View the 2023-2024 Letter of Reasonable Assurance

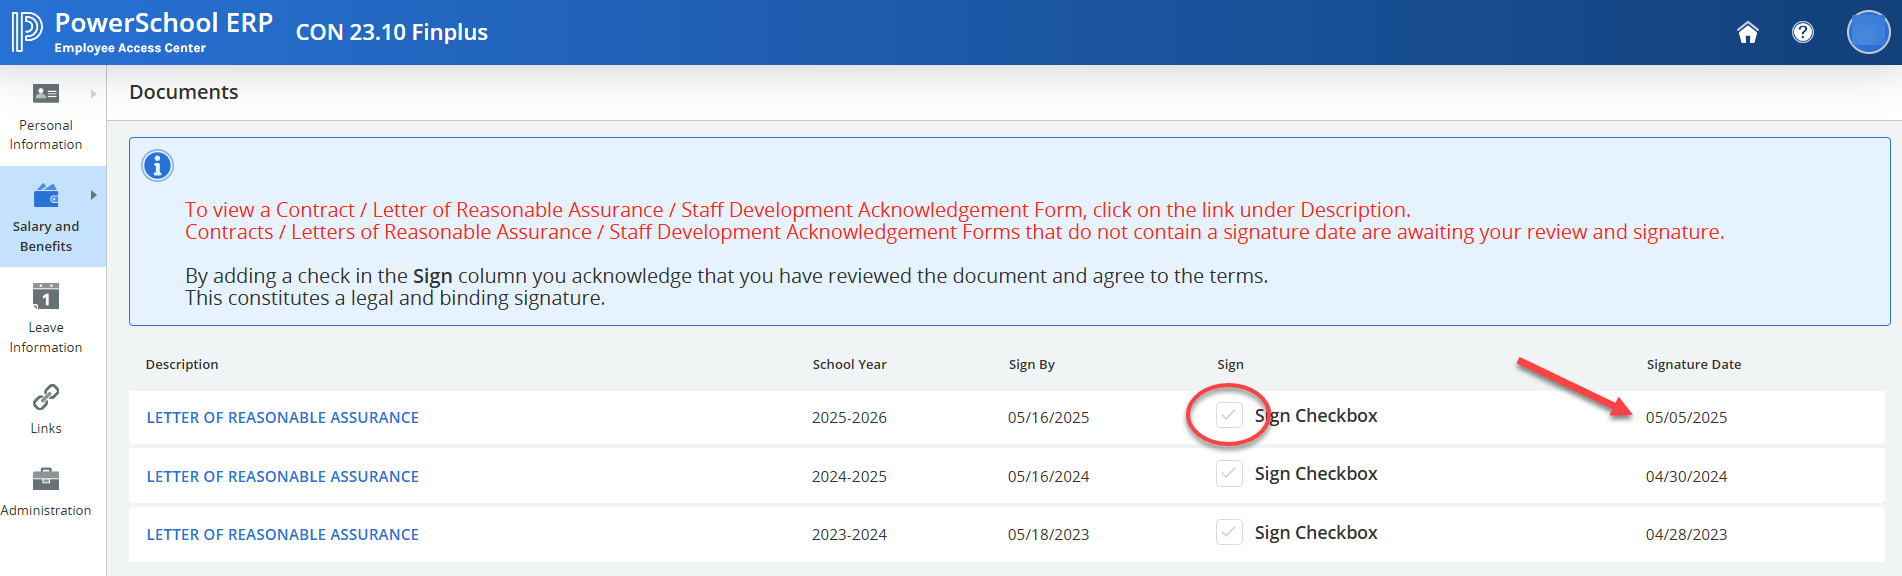pos(282,535)
